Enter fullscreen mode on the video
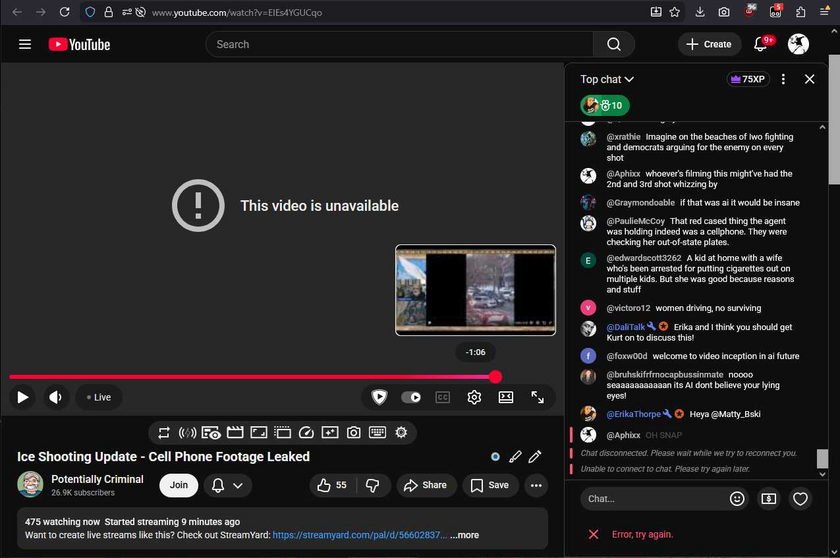Screen dimensions: 840x558 (537, 397)
